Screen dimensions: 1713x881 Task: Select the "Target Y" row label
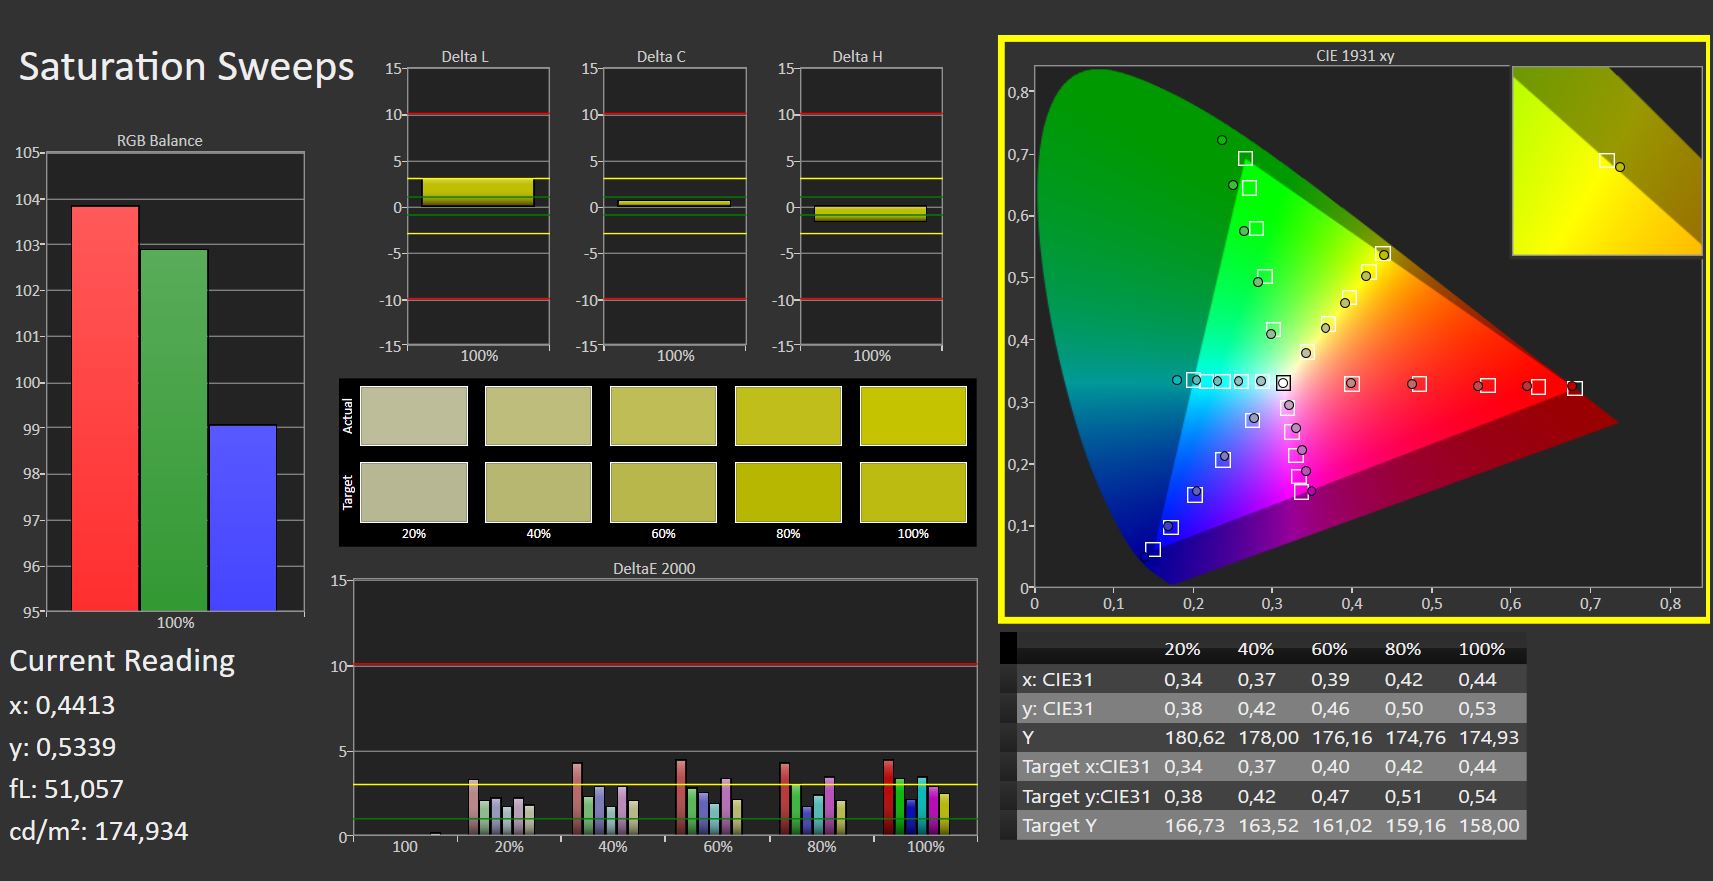[x=1059, y=826]
